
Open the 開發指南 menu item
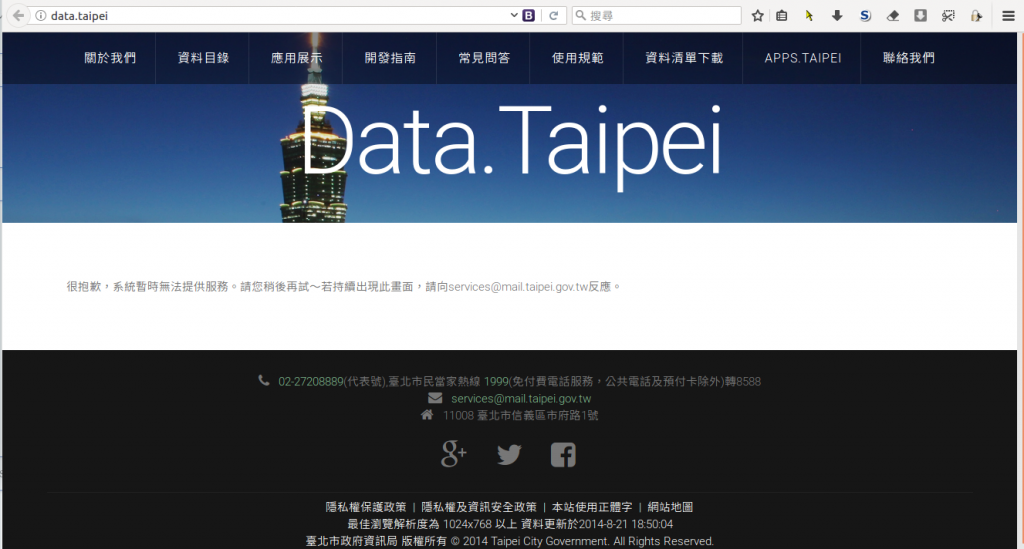[390, 58]
